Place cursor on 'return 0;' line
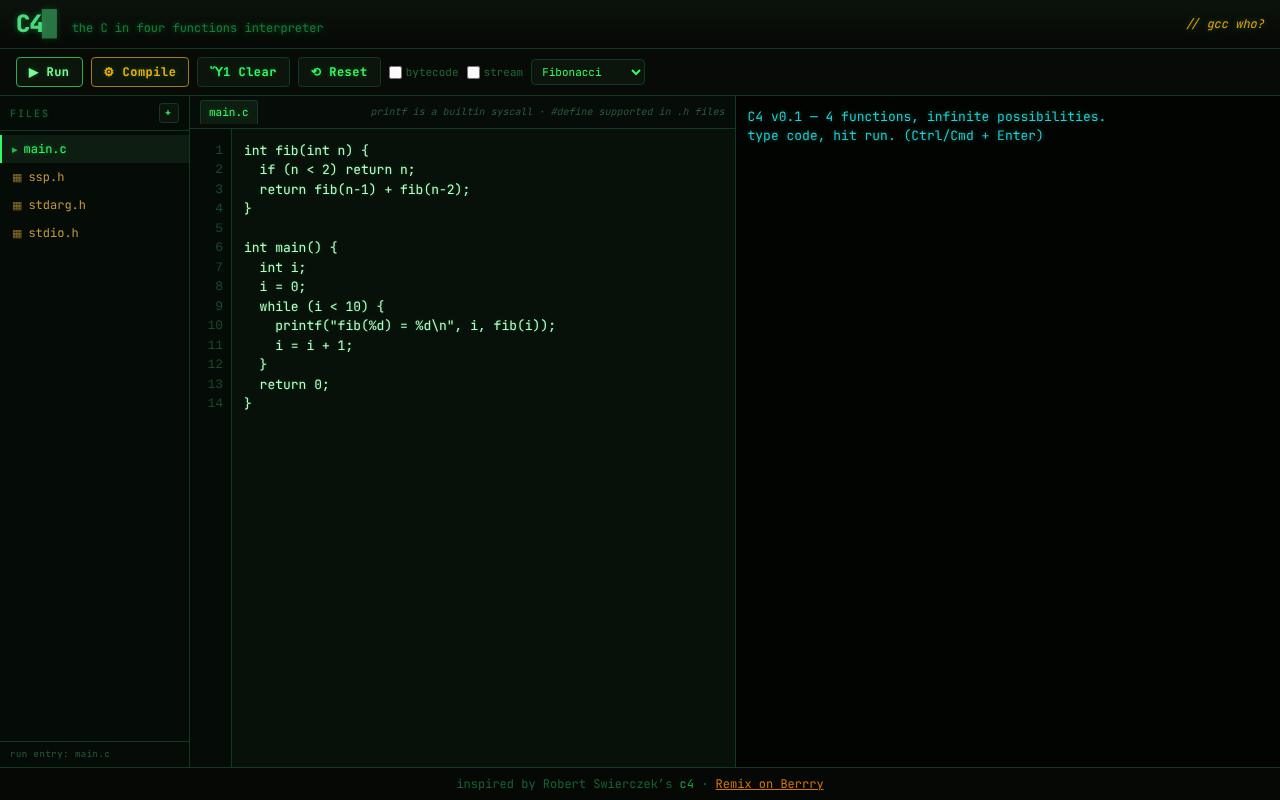The width and height of the screenshot is (1280, 800). [x=294, y=384]
